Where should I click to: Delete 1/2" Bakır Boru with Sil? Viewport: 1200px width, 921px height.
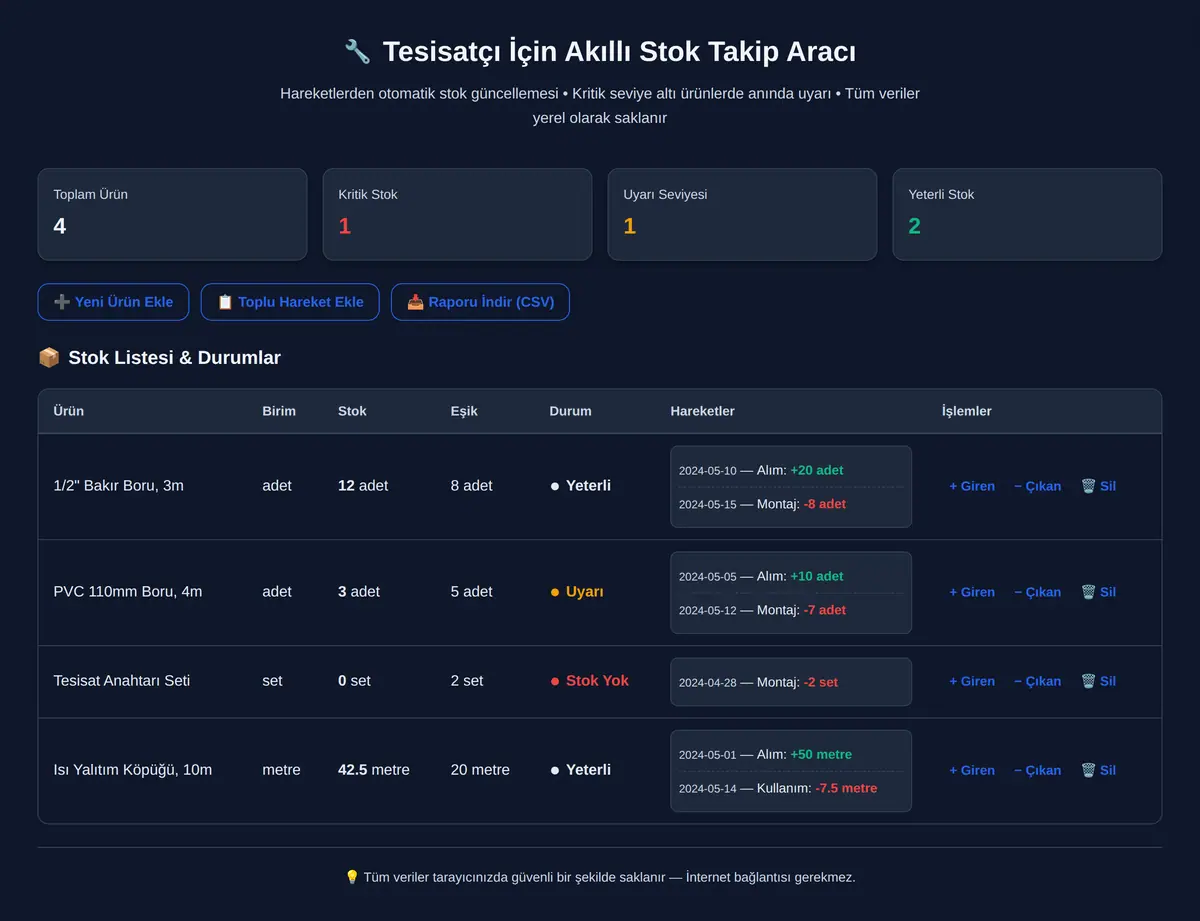pos(1098,486)
